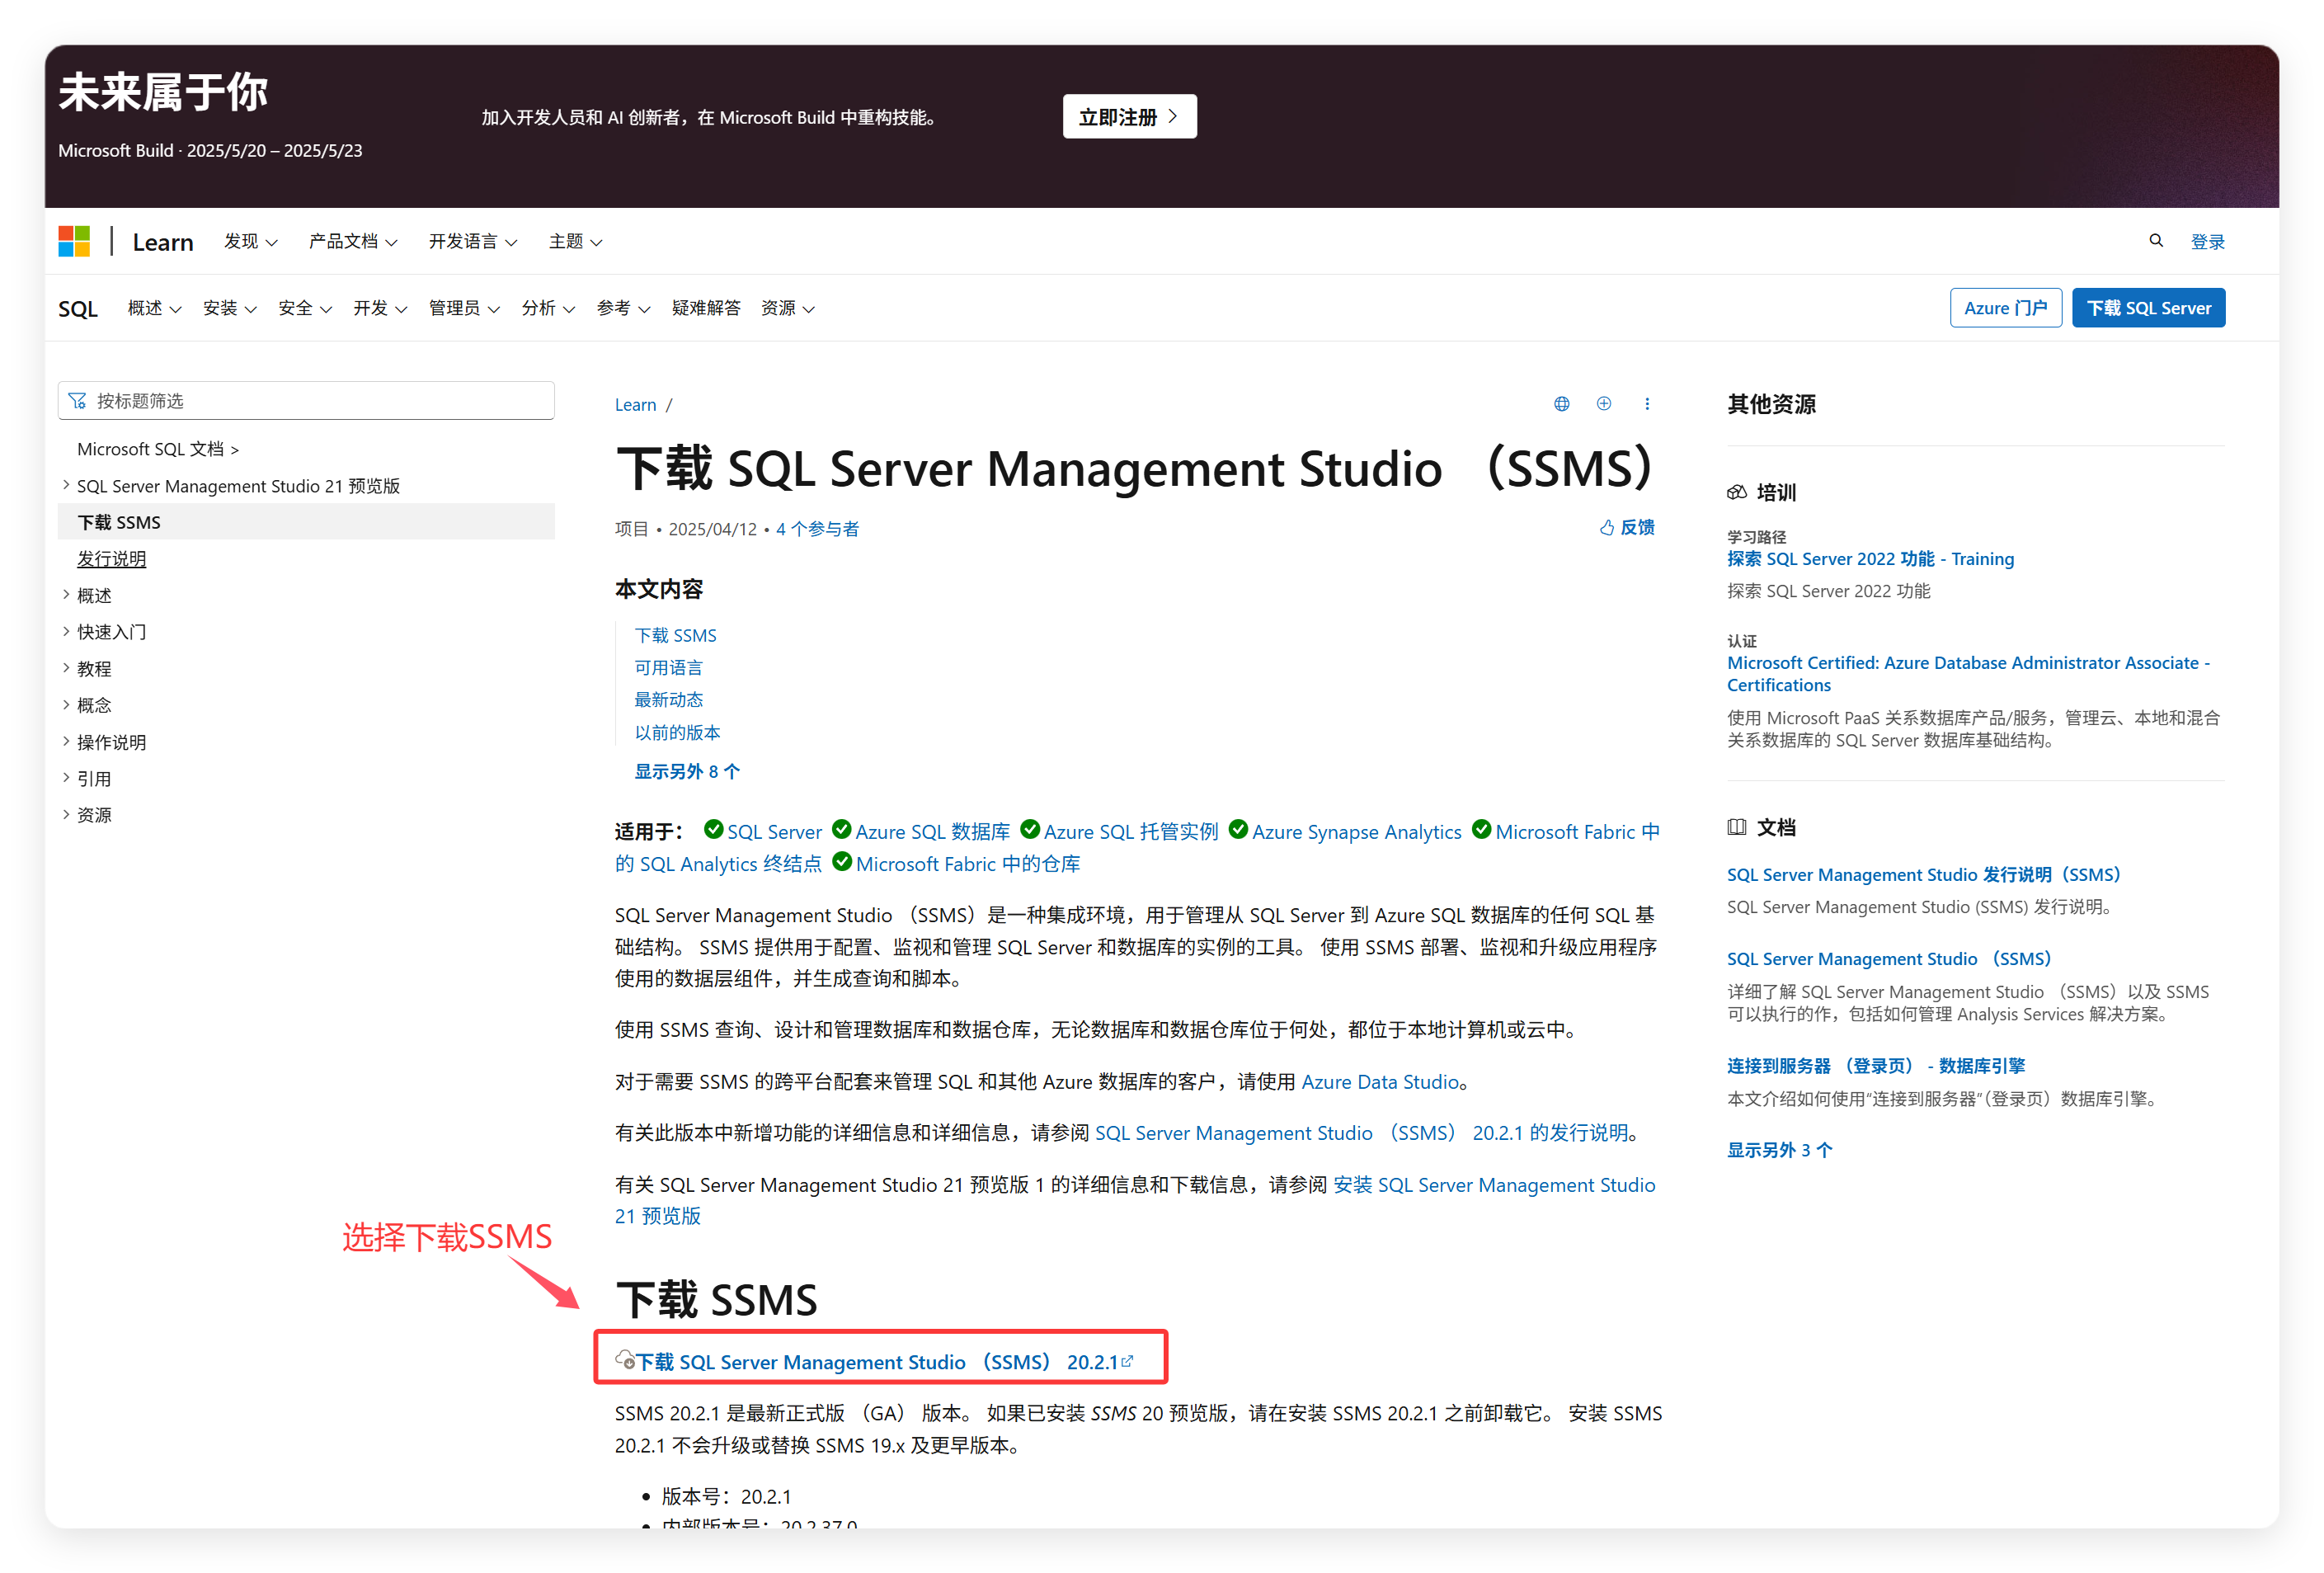
Task: Jump to 最新动态 section
Action: pos(668,699)
